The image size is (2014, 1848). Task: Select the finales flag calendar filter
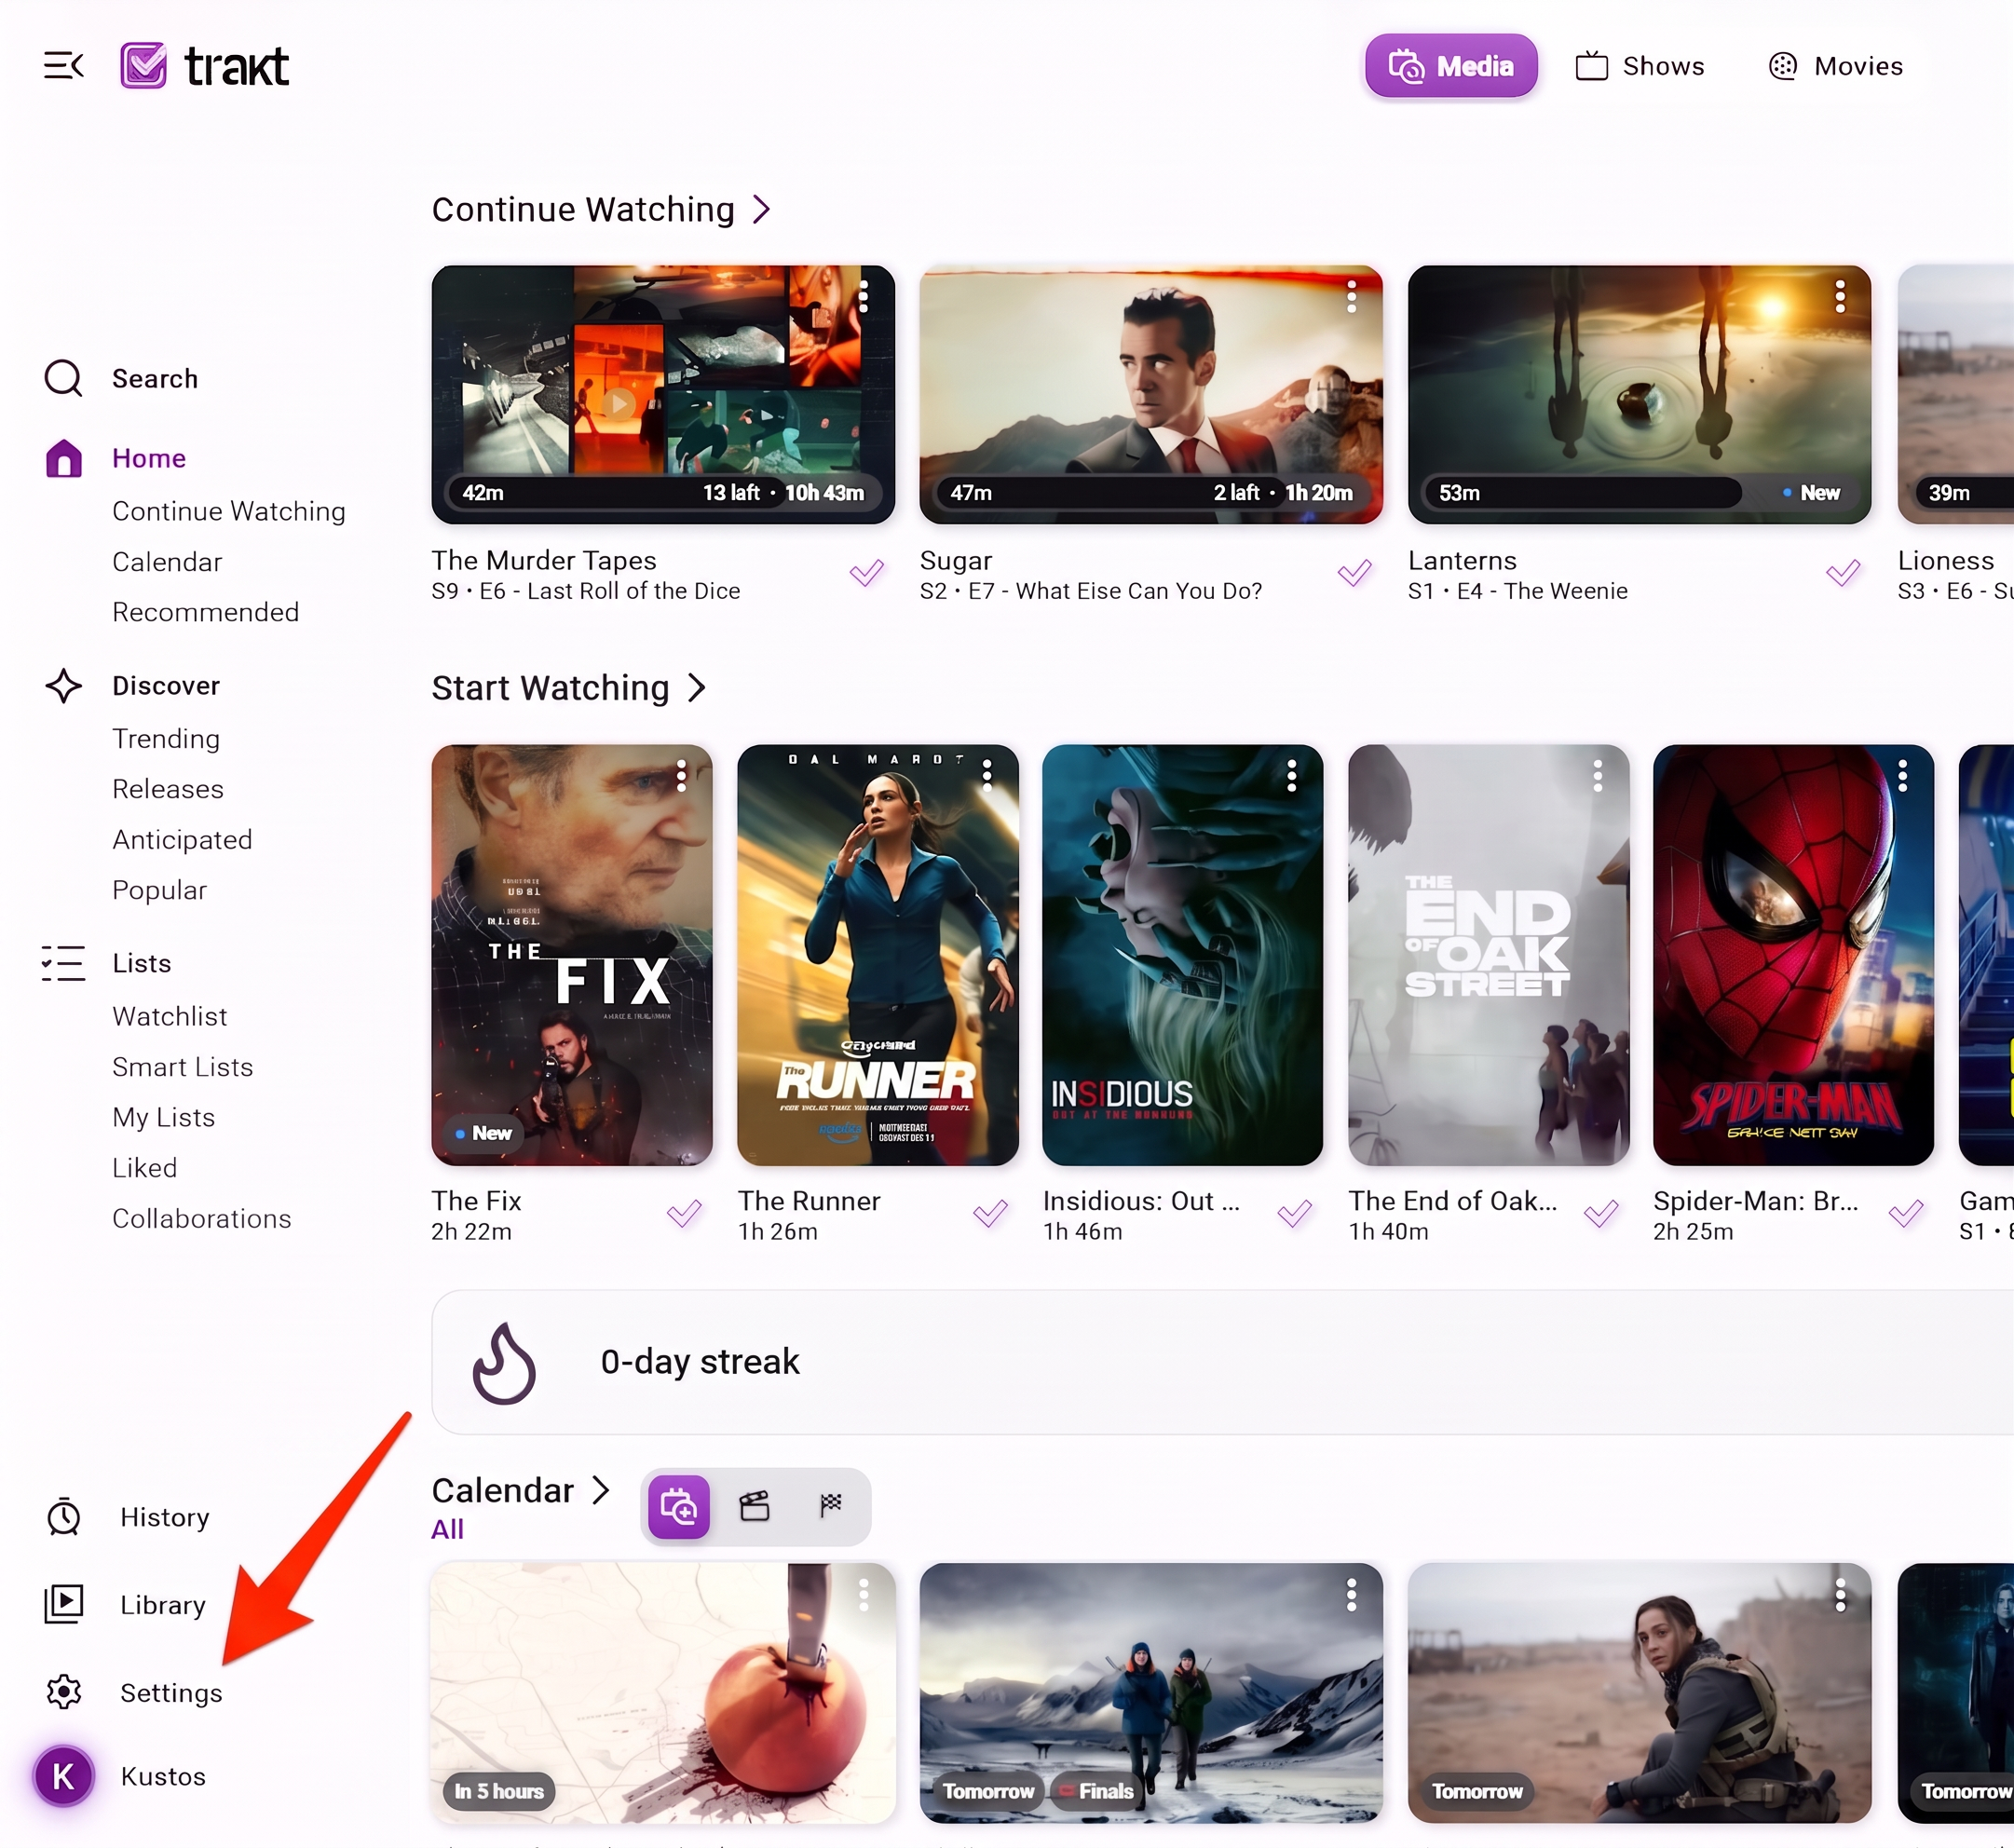(831, 1506)
